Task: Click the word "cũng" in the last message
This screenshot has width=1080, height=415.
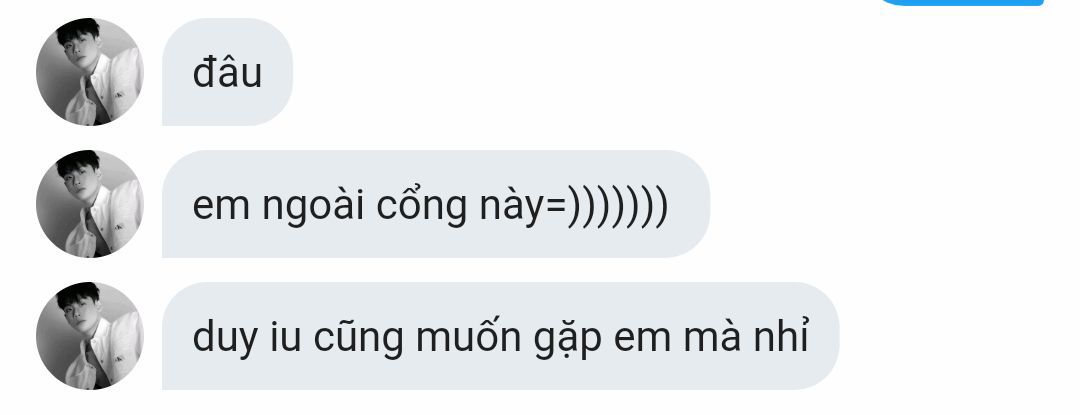Action: [x=358, y=337]
